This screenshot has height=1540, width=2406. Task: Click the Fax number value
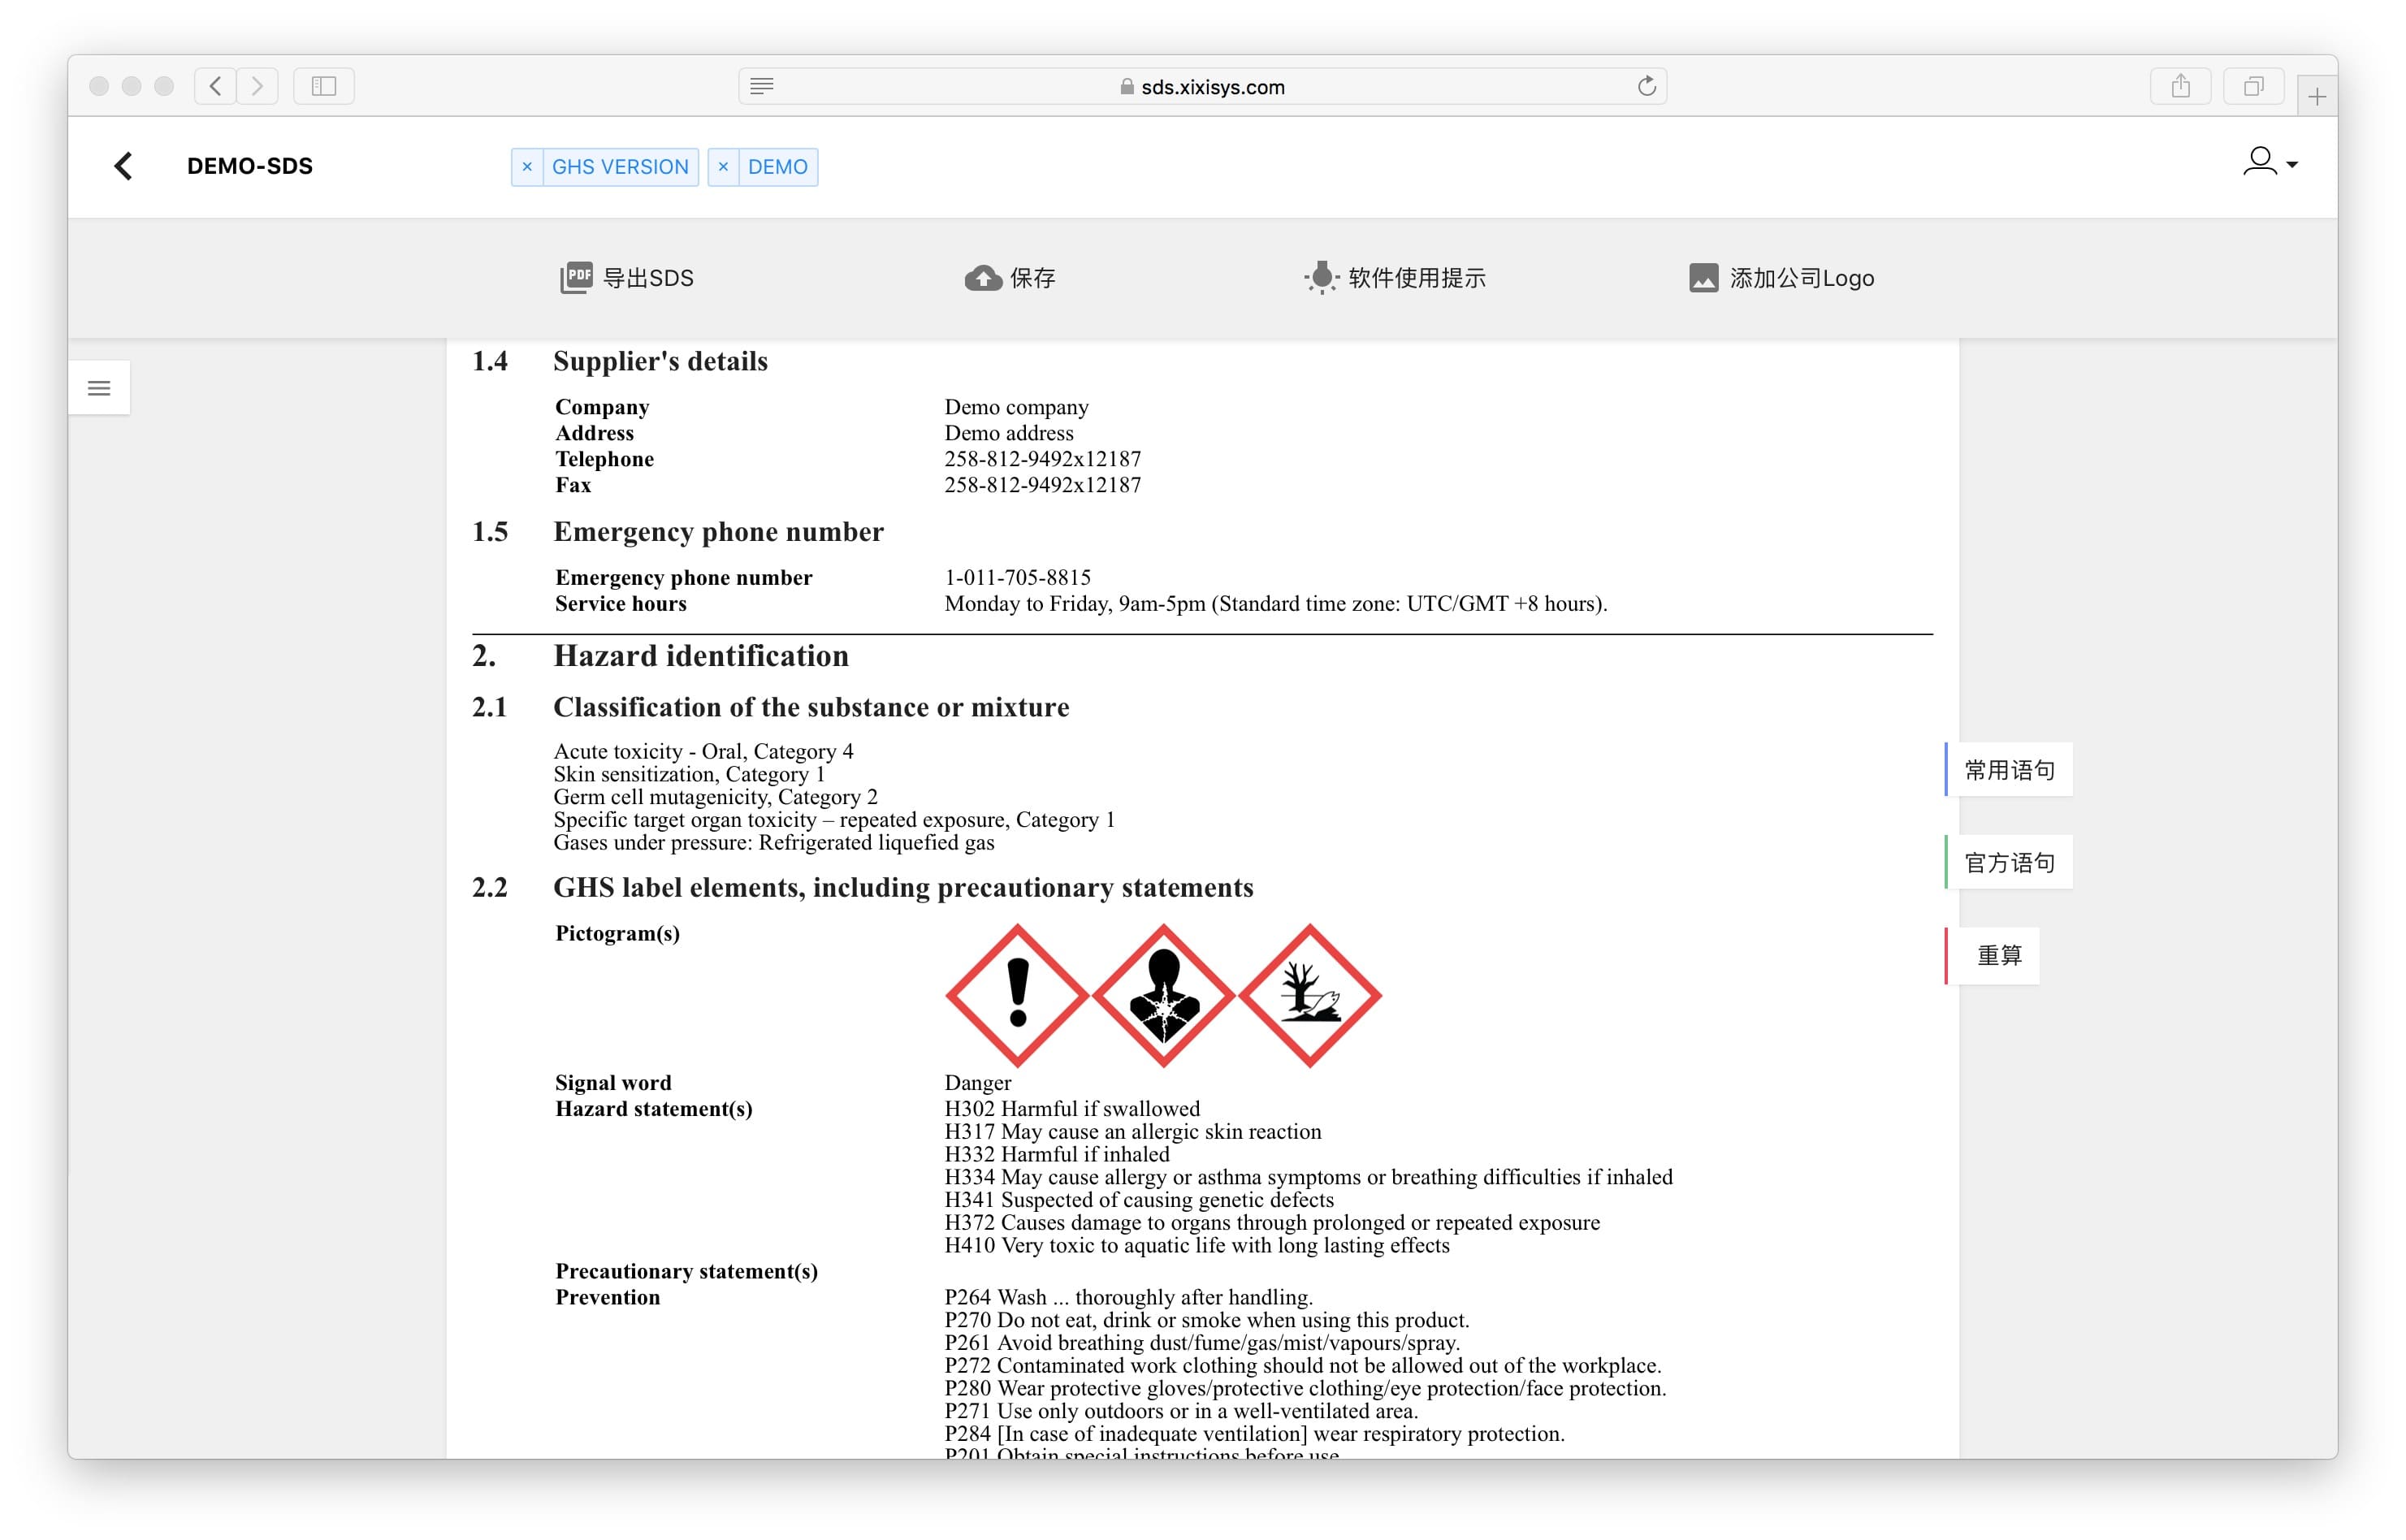click(x=1042, y=485)
